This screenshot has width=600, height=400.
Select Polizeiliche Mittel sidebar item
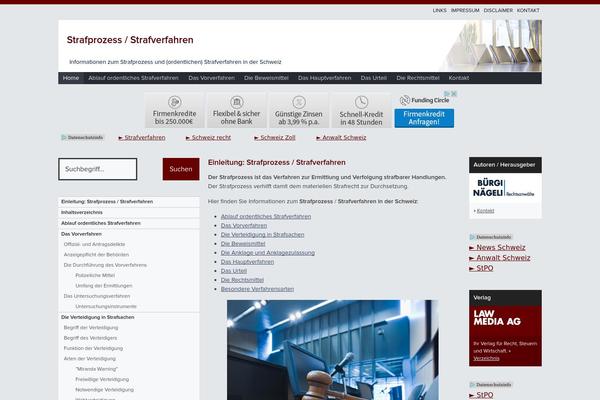coord(95,275)
